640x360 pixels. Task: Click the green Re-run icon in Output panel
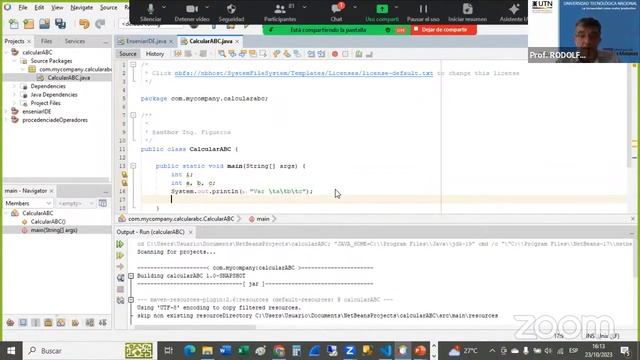(x=120, y=244)
